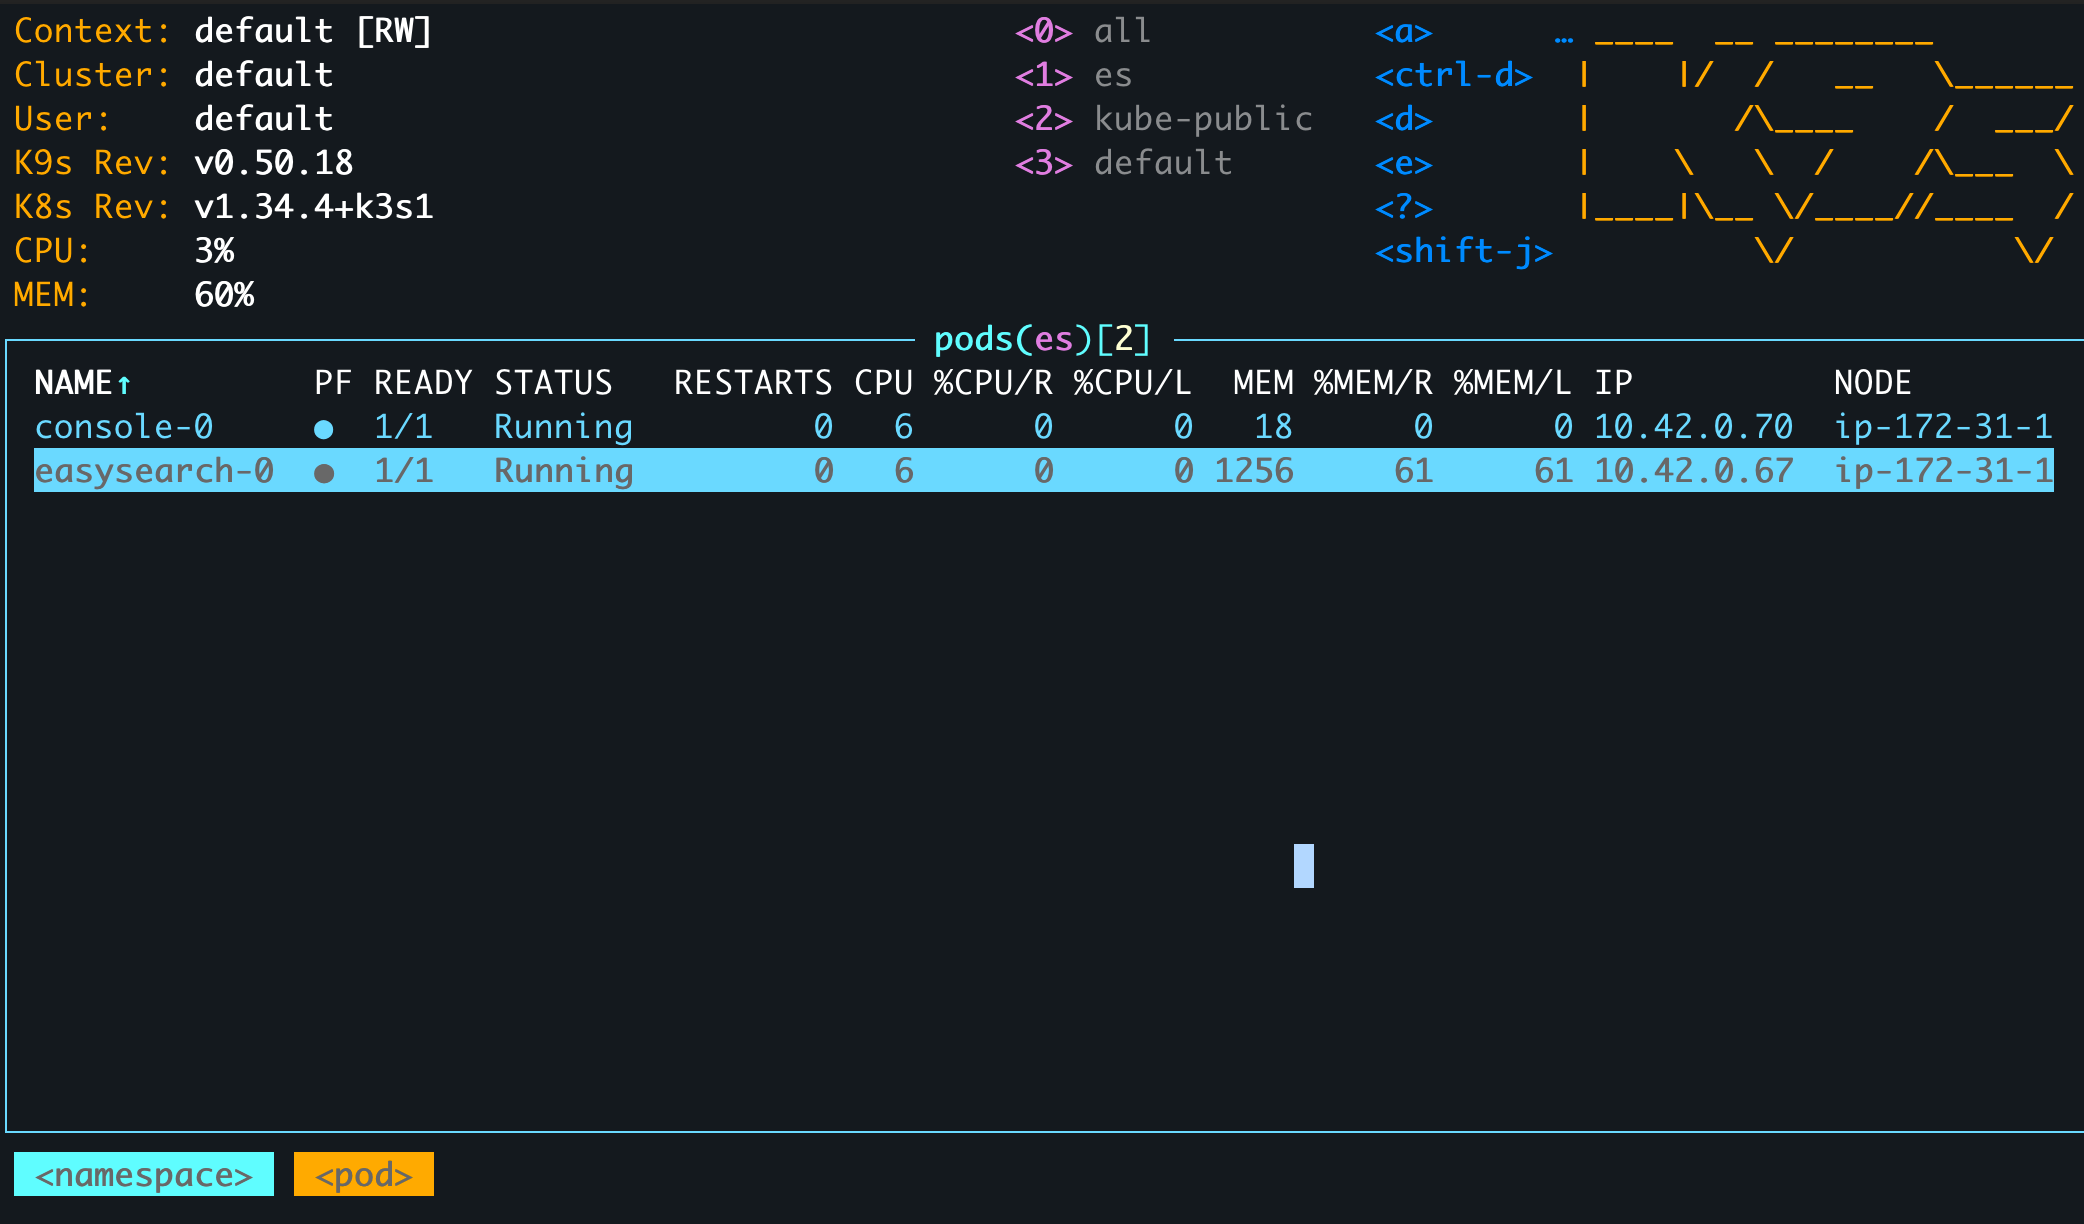Screen dimensions: 2084x1224
Task: Sort by the MEM column header
Action: [1262, 383]
